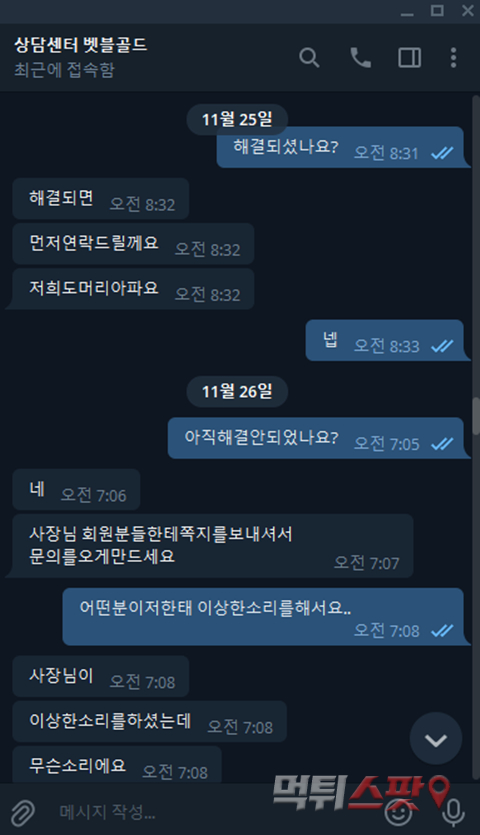Click the 11월 26일 date badge
This screenshot has height=835, width=480.
(237, 392)
